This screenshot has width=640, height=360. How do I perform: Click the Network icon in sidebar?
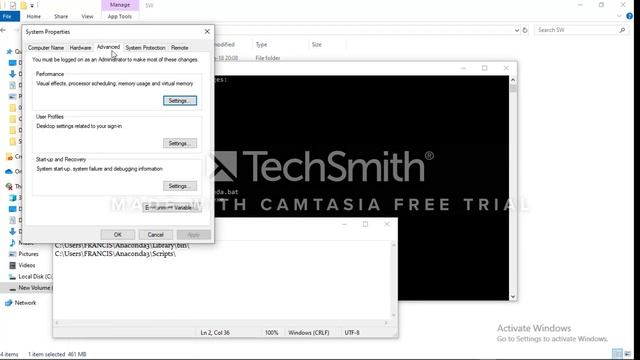(x=9, y=303)
